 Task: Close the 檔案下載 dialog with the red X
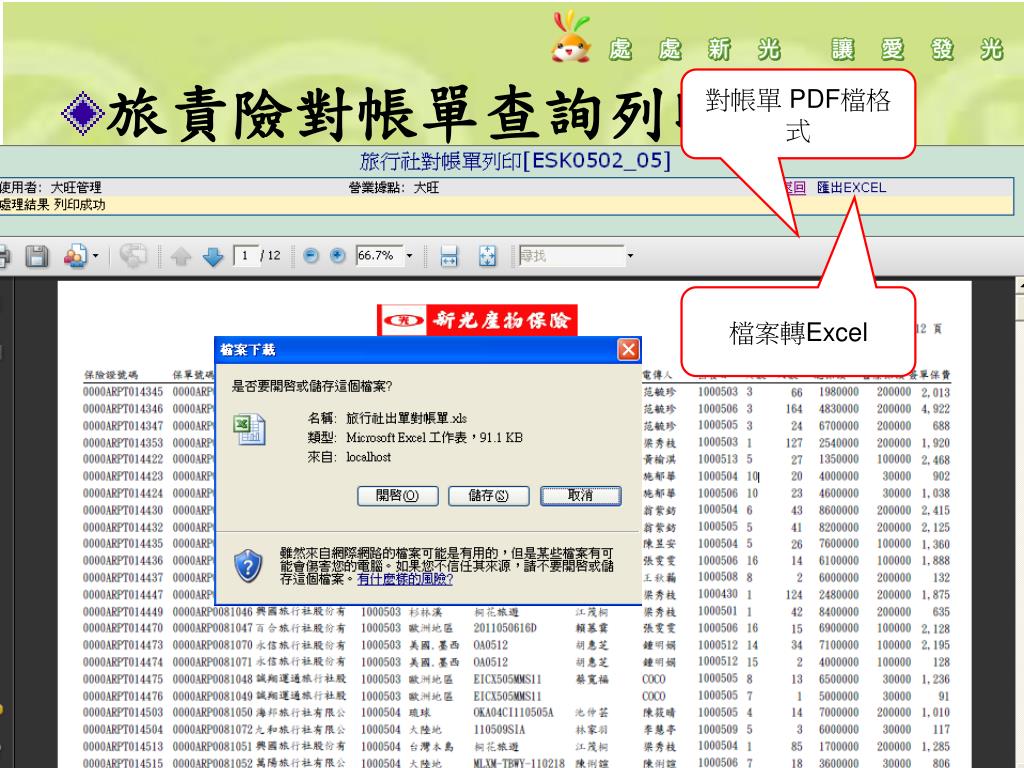[x=628, y=350]
